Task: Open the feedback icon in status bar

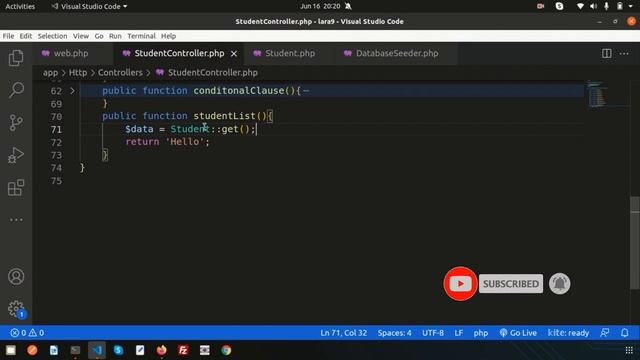Action: [x=605, y=333]
